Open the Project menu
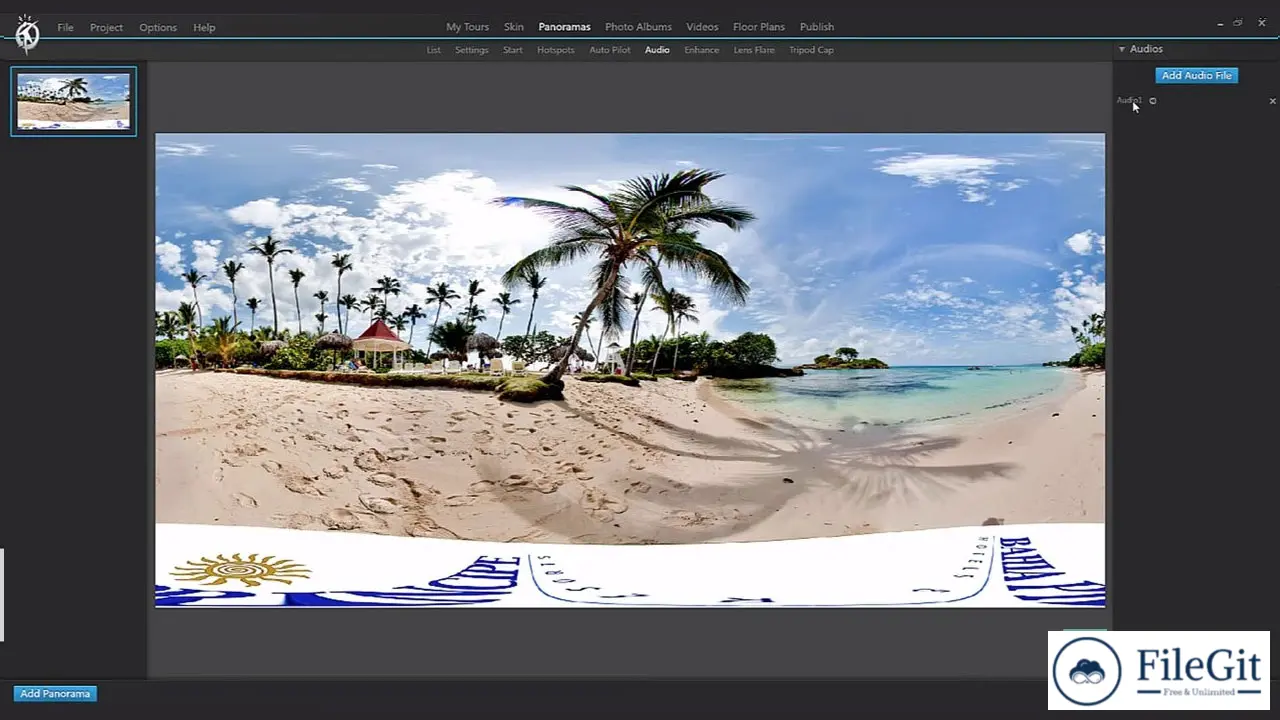The width and height of the screenshot is (1280, 720). (x=106, y=27)
